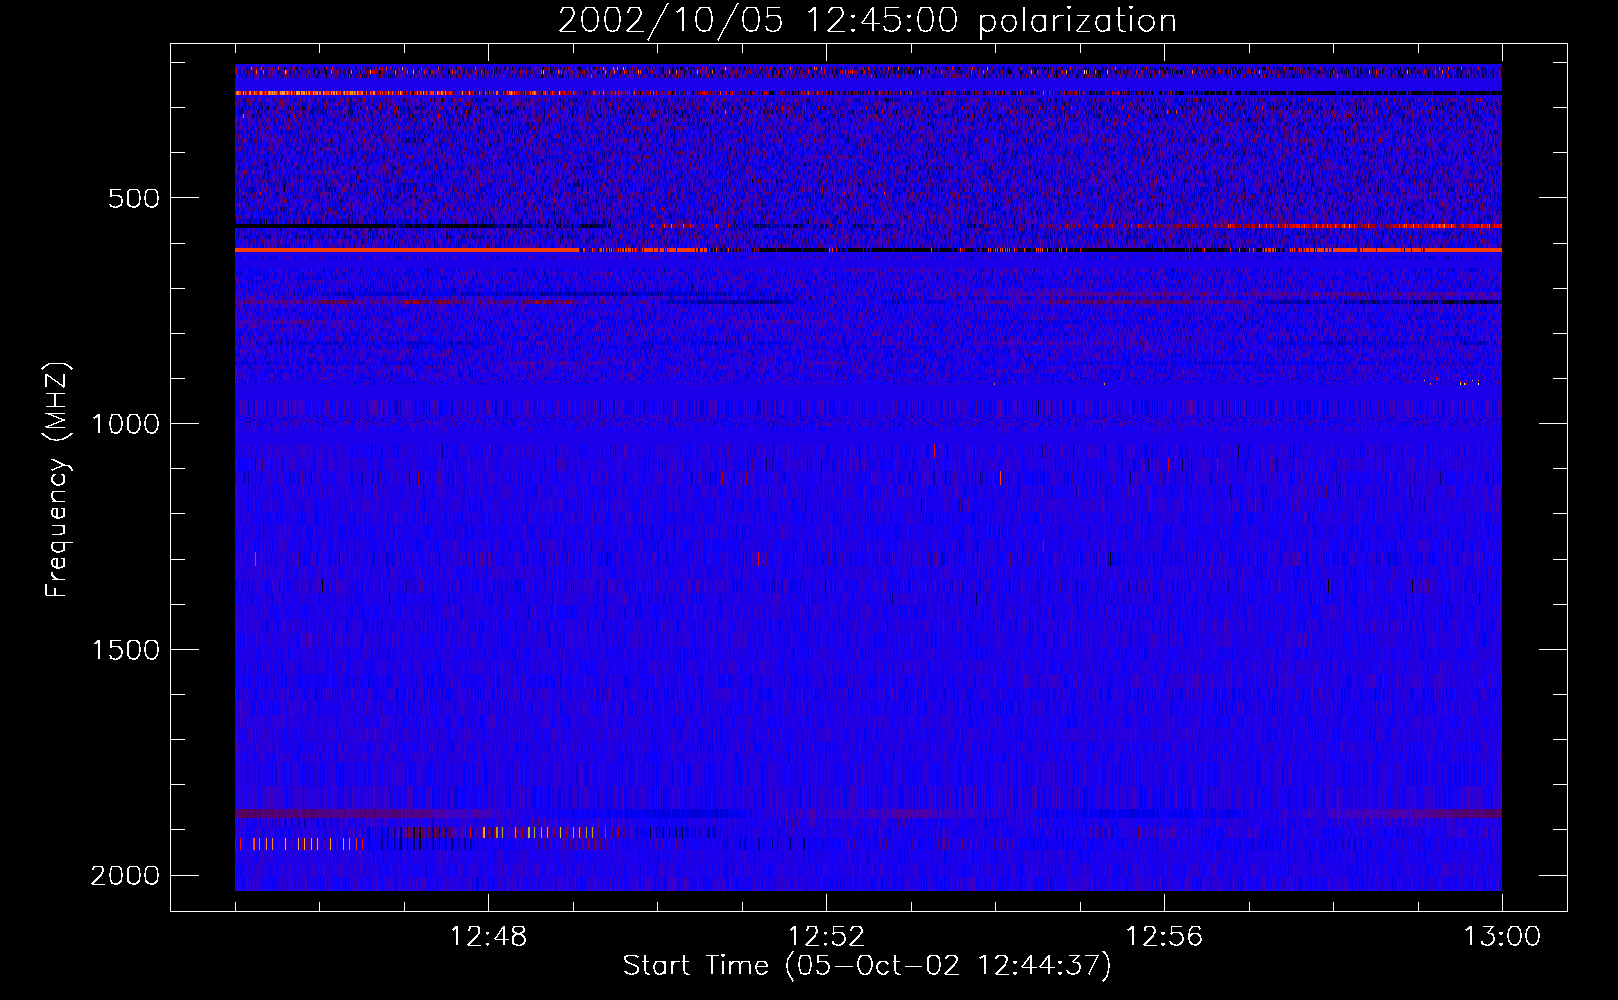Click the "12:48" time tick label
This screenshot has height=1000, width=1618.
click(x=488, y=937)
